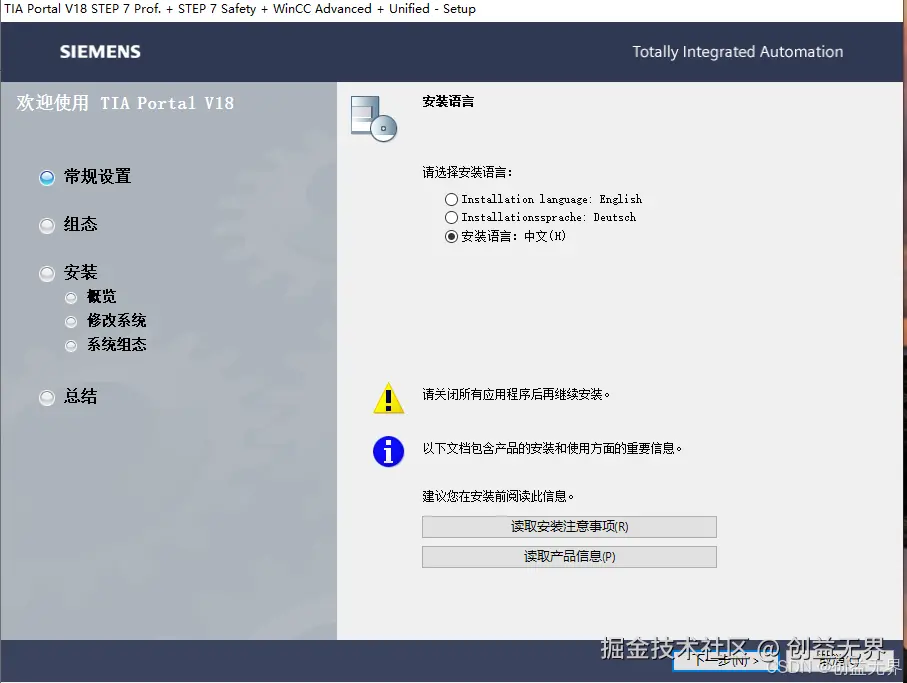Click the 安装语言 heading
The height and width of the screenshot is (683, 907).
pos(448,102)
